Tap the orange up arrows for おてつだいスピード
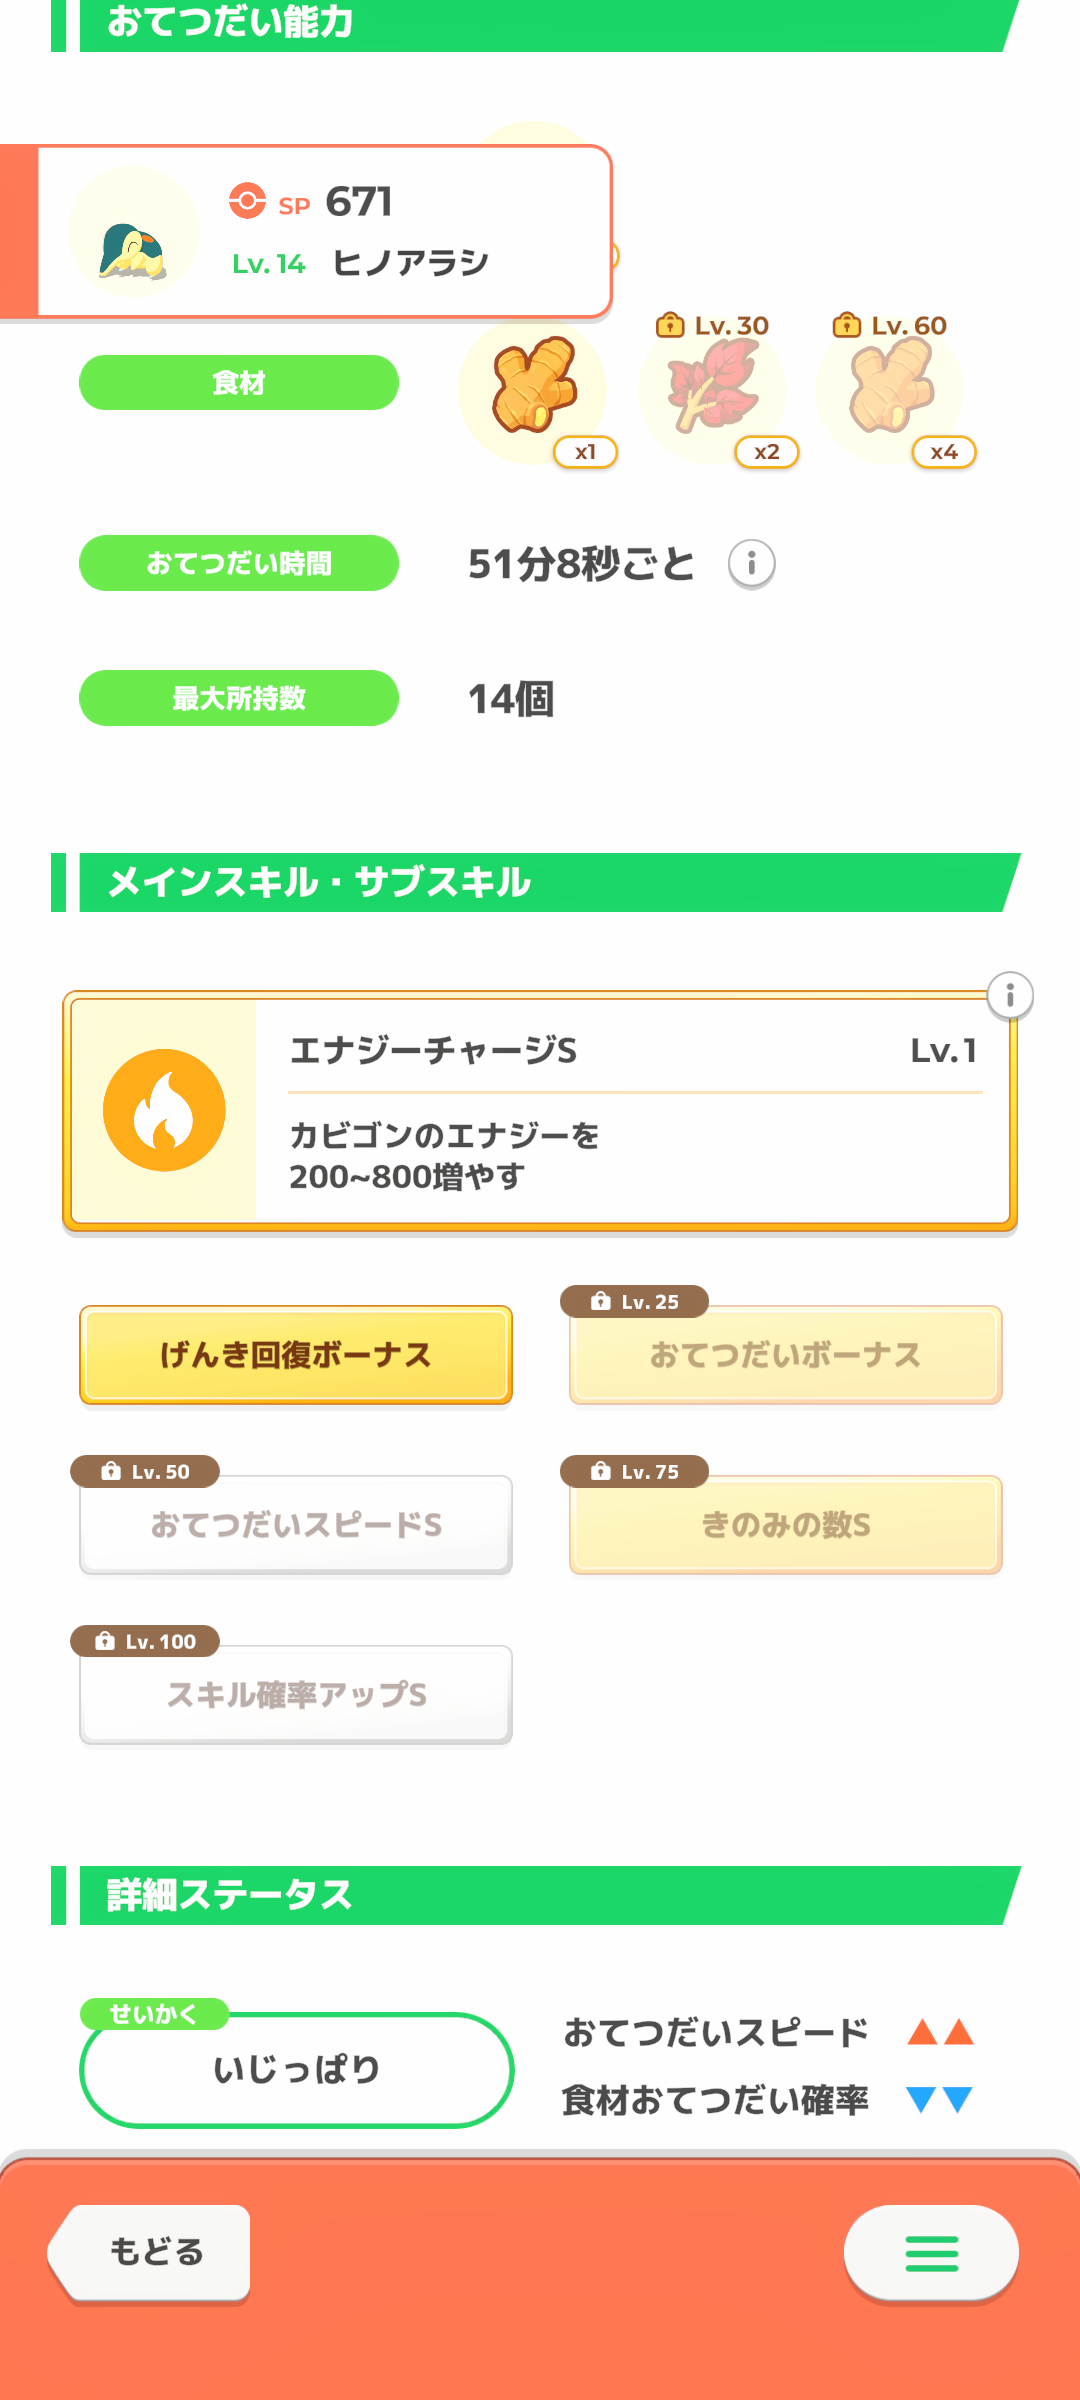This screenshot has width=1080, height=2400. [x=940, y=2032]
